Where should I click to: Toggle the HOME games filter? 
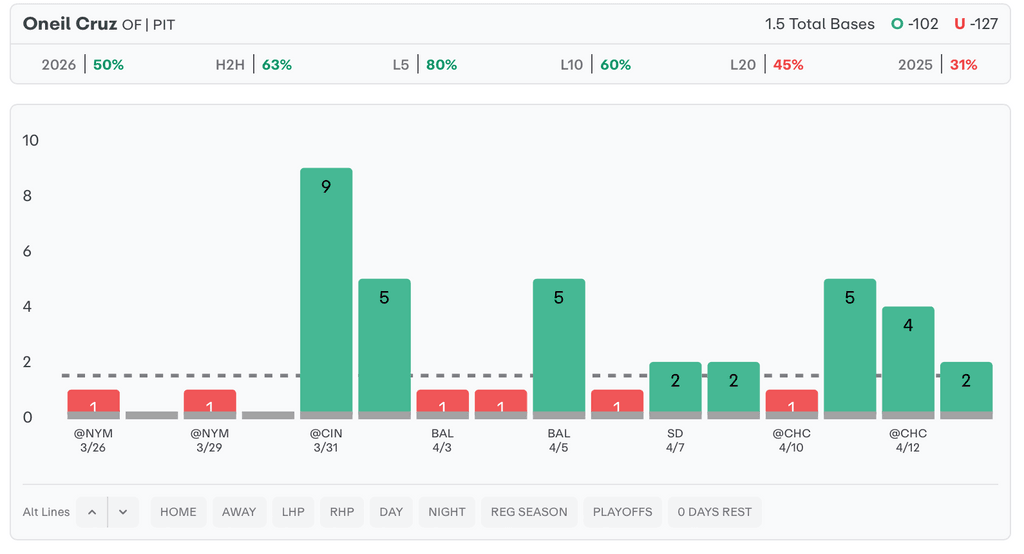178,512
